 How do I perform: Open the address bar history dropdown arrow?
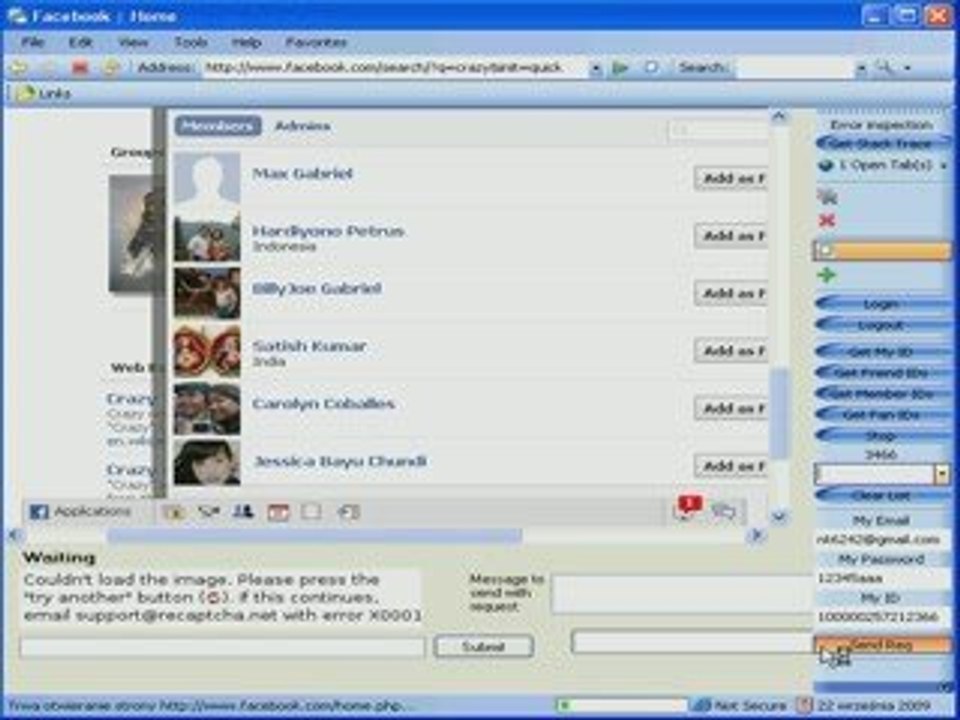point(596,69)
